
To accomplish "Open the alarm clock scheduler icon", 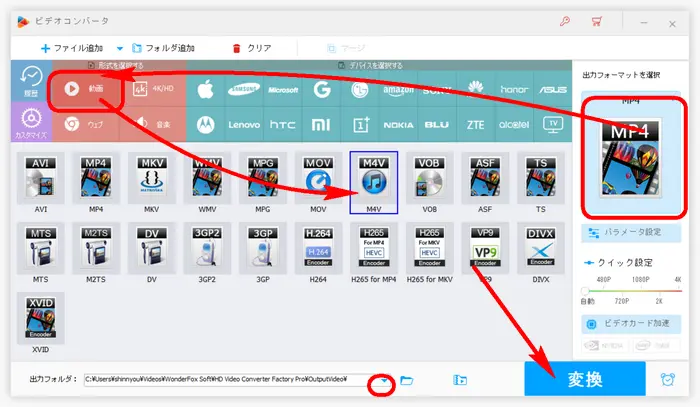I will click(x=667, y=379).
